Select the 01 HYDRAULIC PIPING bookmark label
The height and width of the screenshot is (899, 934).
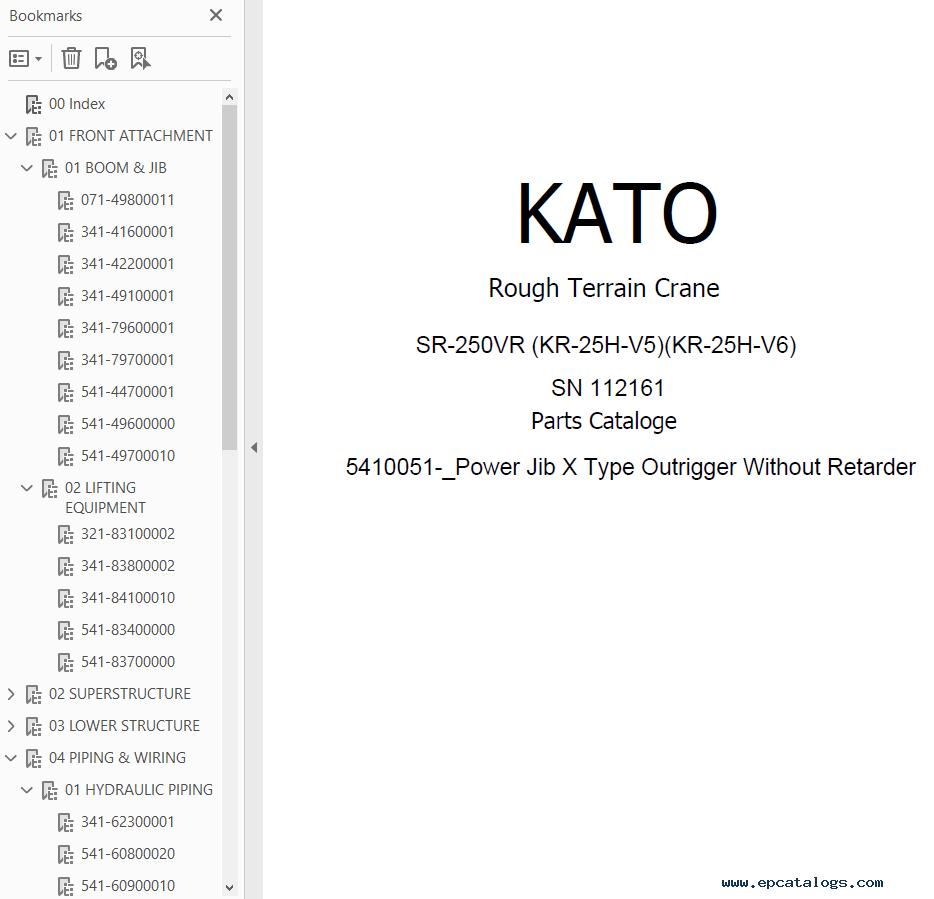(139, 790)
